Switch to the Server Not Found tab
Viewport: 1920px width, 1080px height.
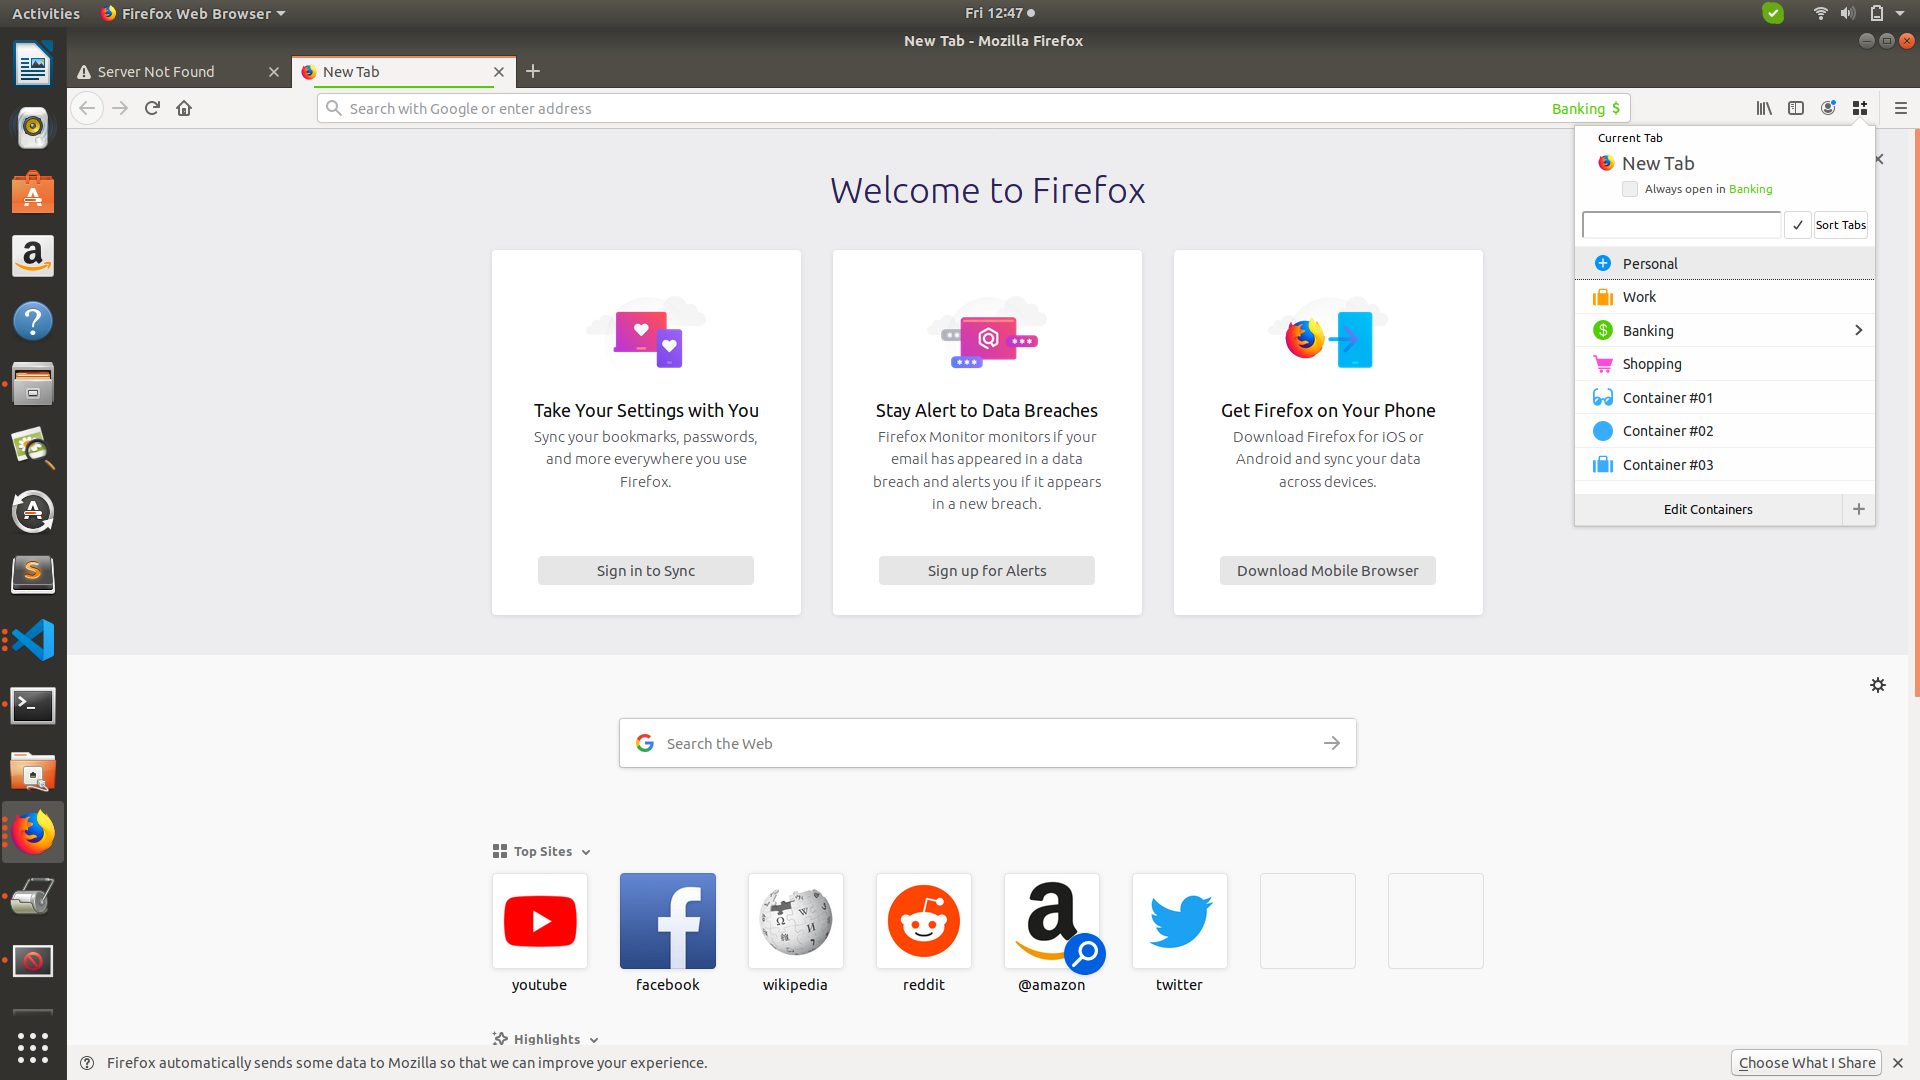coord(157,71)
